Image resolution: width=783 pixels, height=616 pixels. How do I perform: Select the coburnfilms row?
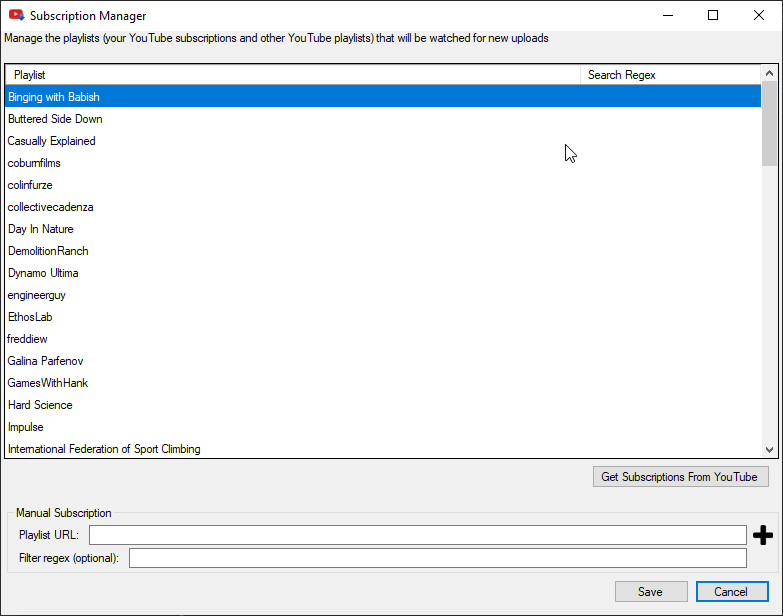coord(383,163)
